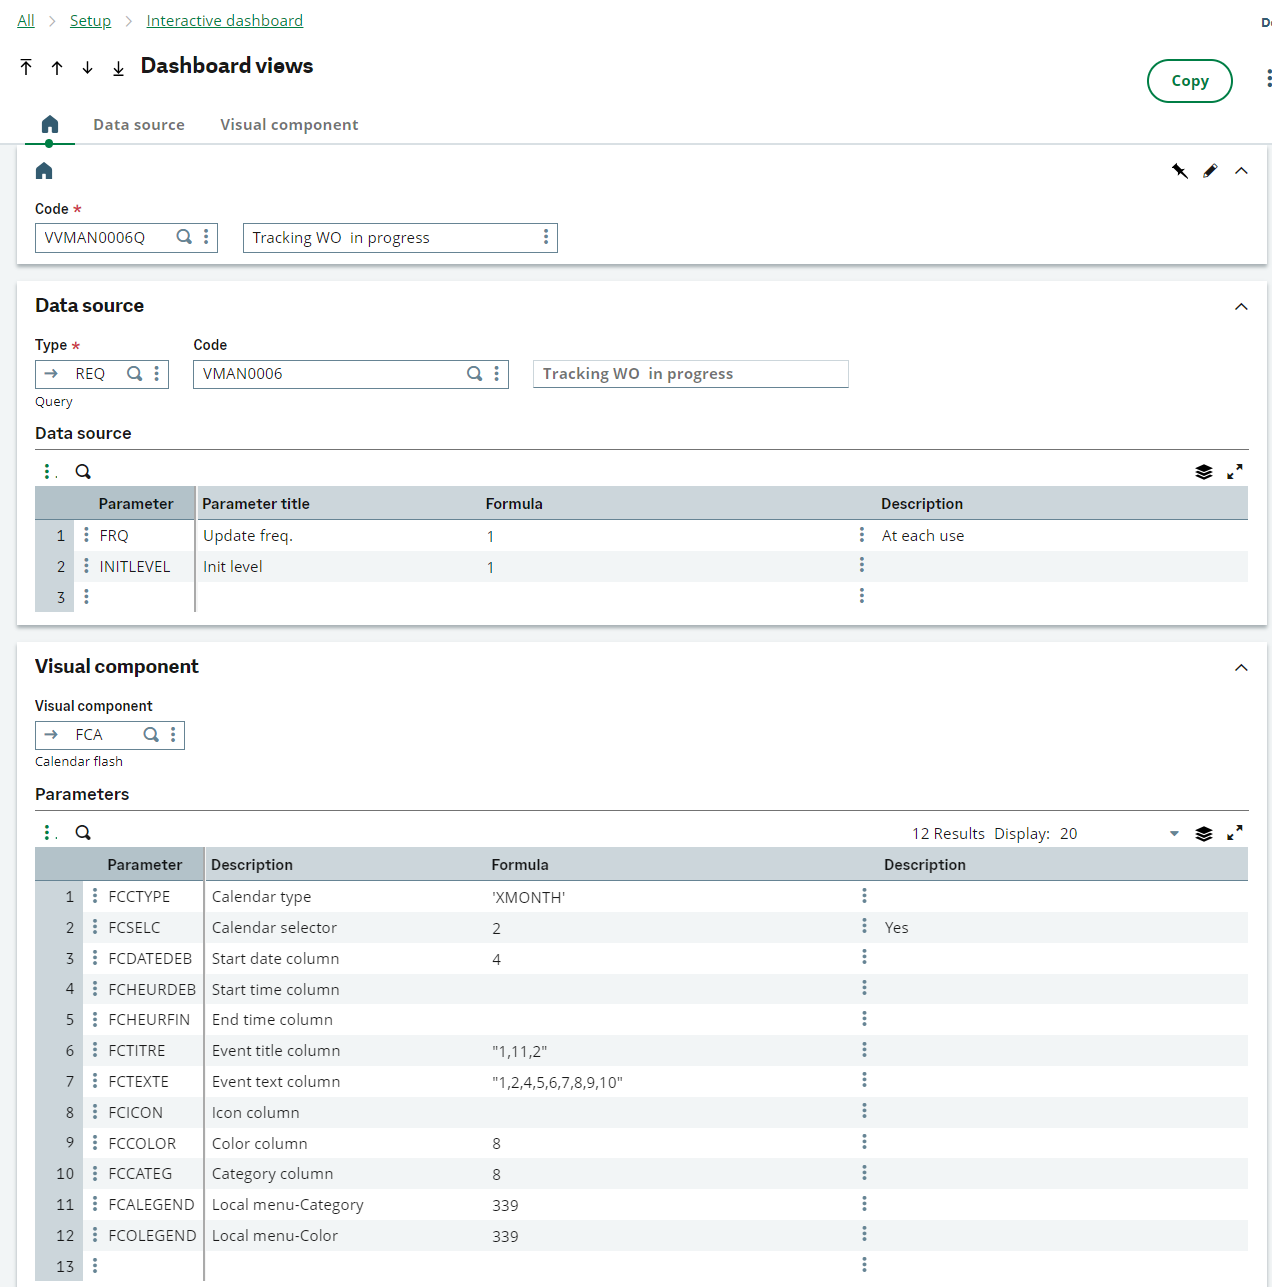
Task: Follow the Interactive dashboard breadcrumb link
Action: 224,21
